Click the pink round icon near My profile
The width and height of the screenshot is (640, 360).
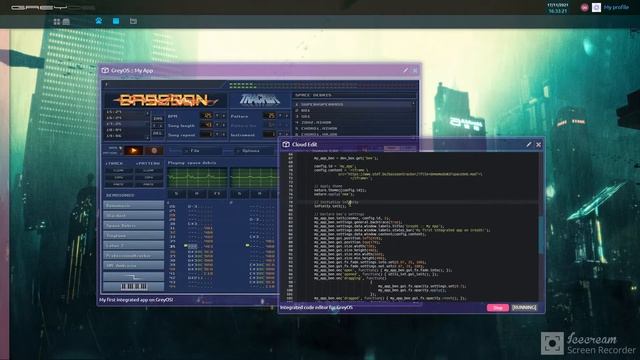584,7
